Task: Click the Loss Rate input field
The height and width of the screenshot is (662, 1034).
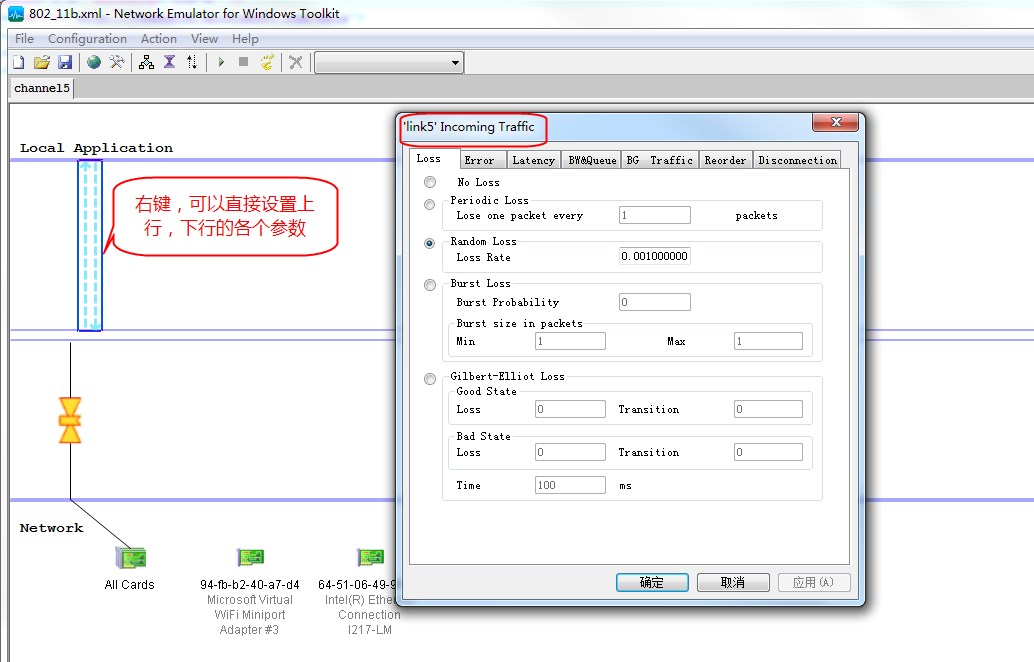Action: pyautogui.click(x=656, y=256)
